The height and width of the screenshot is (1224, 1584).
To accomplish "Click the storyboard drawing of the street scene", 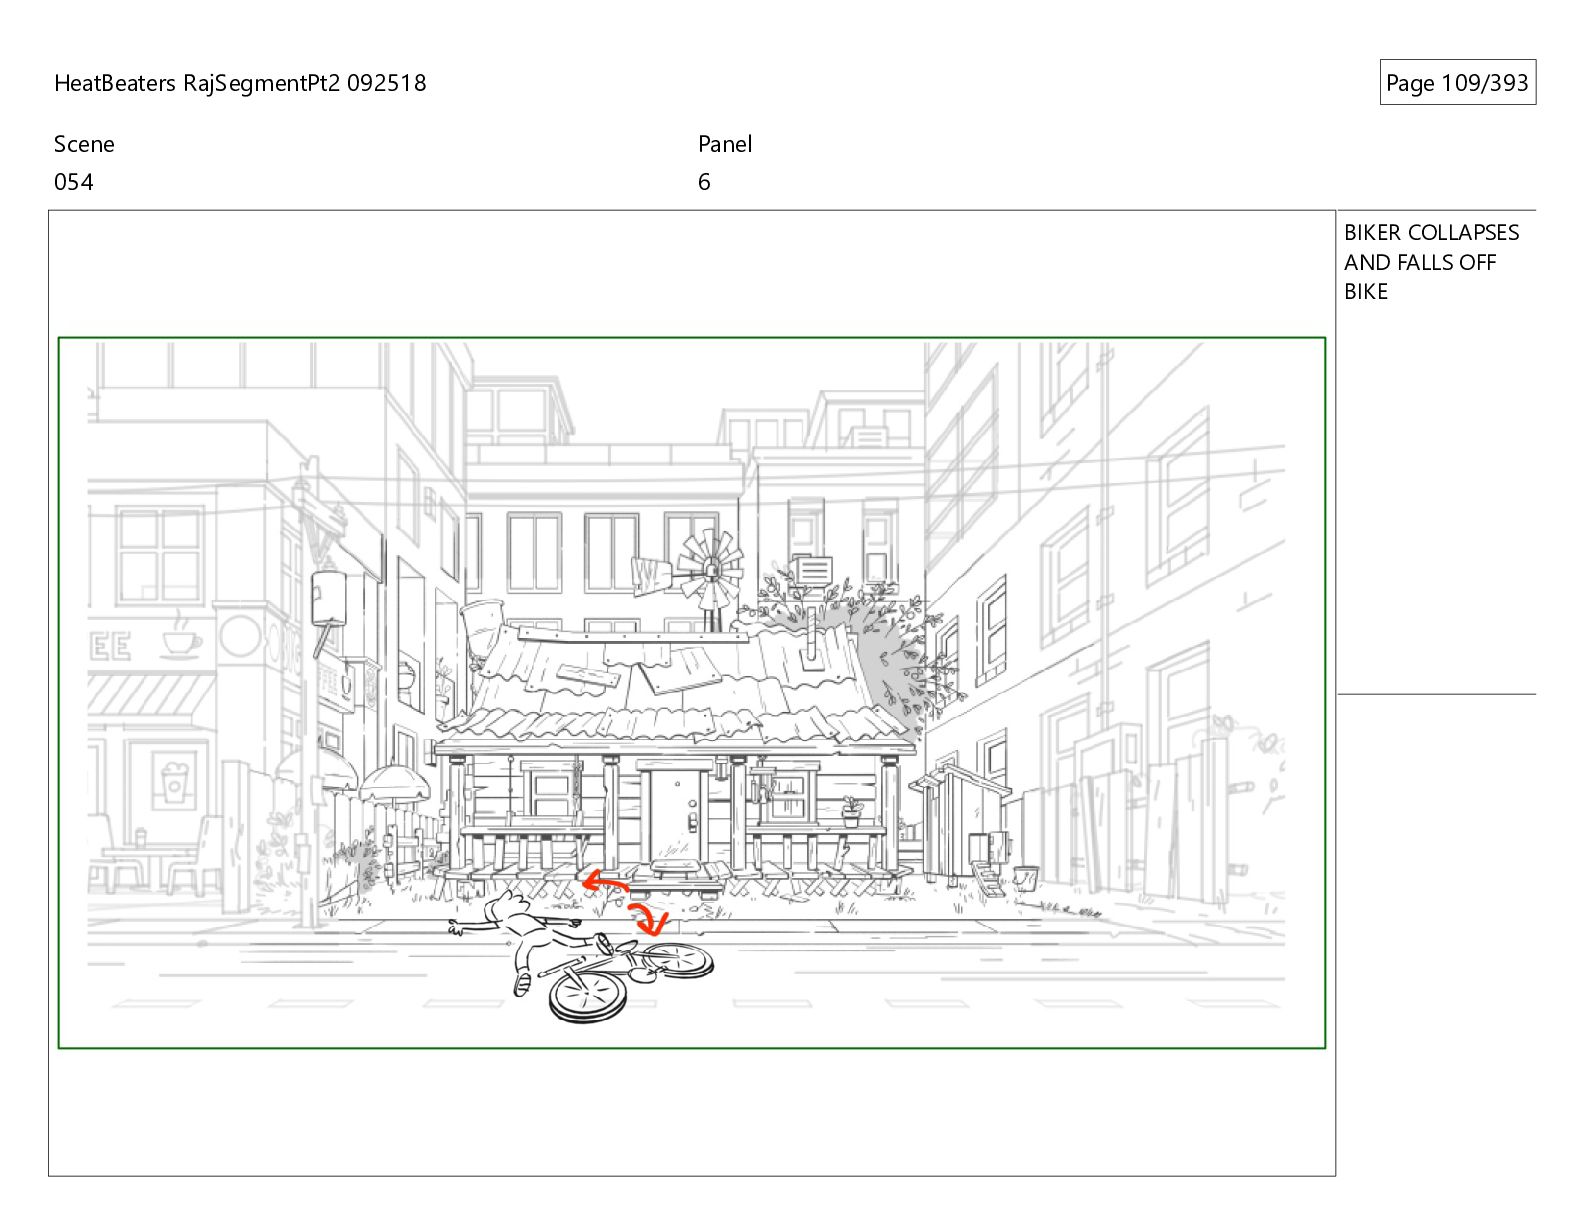I will pos(692,693).
